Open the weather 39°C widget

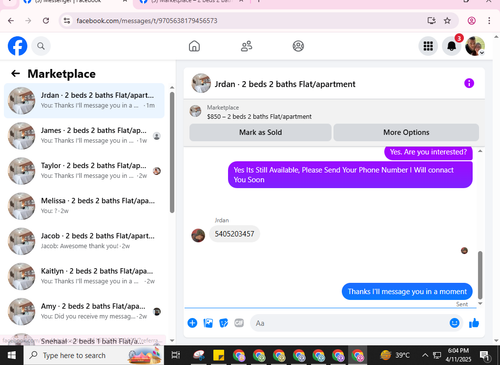point(395,355)
